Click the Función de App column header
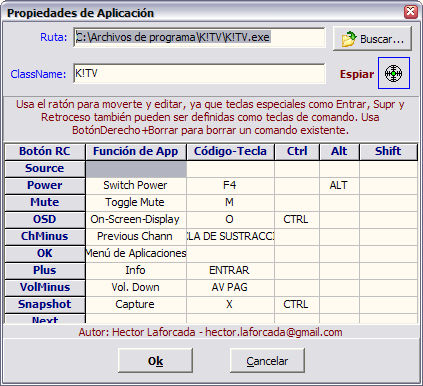Image resolution: width=423 pixels, height=386 pixels. tap(136, 152)
